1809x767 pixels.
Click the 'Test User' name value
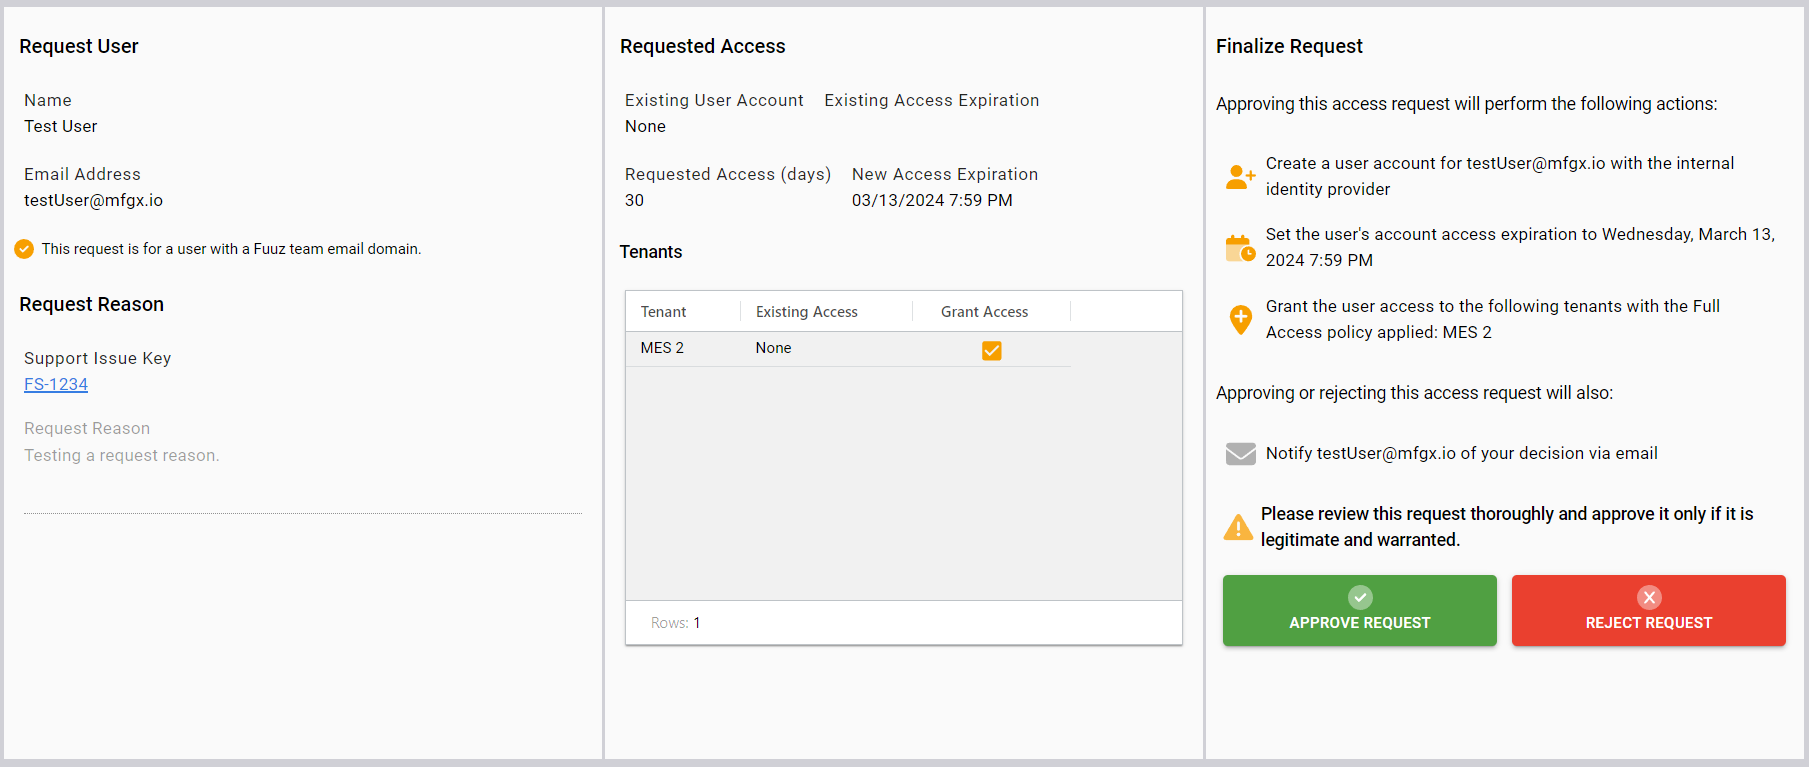click(60, 126)
